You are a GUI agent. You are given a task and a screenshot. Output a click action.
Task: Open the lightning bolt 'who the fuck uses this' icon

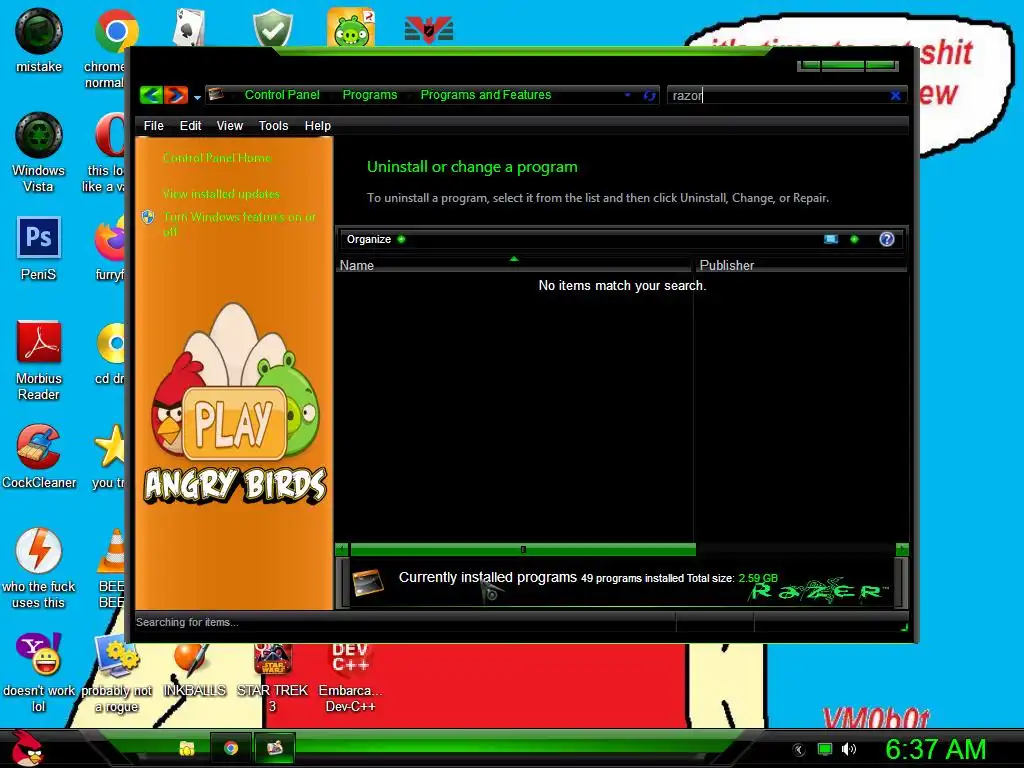coord(39,567)
